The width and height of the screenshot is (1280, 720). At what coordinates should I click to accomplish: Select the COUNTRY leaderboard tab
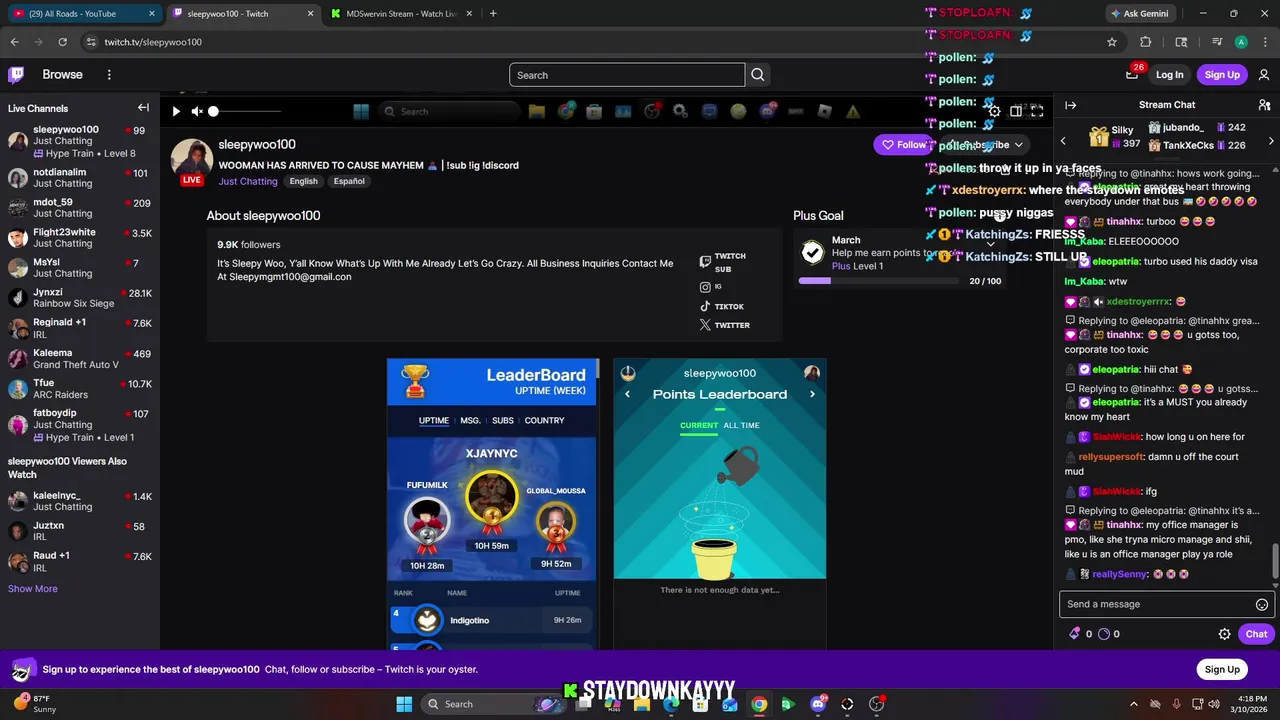(x=544, y=421)
